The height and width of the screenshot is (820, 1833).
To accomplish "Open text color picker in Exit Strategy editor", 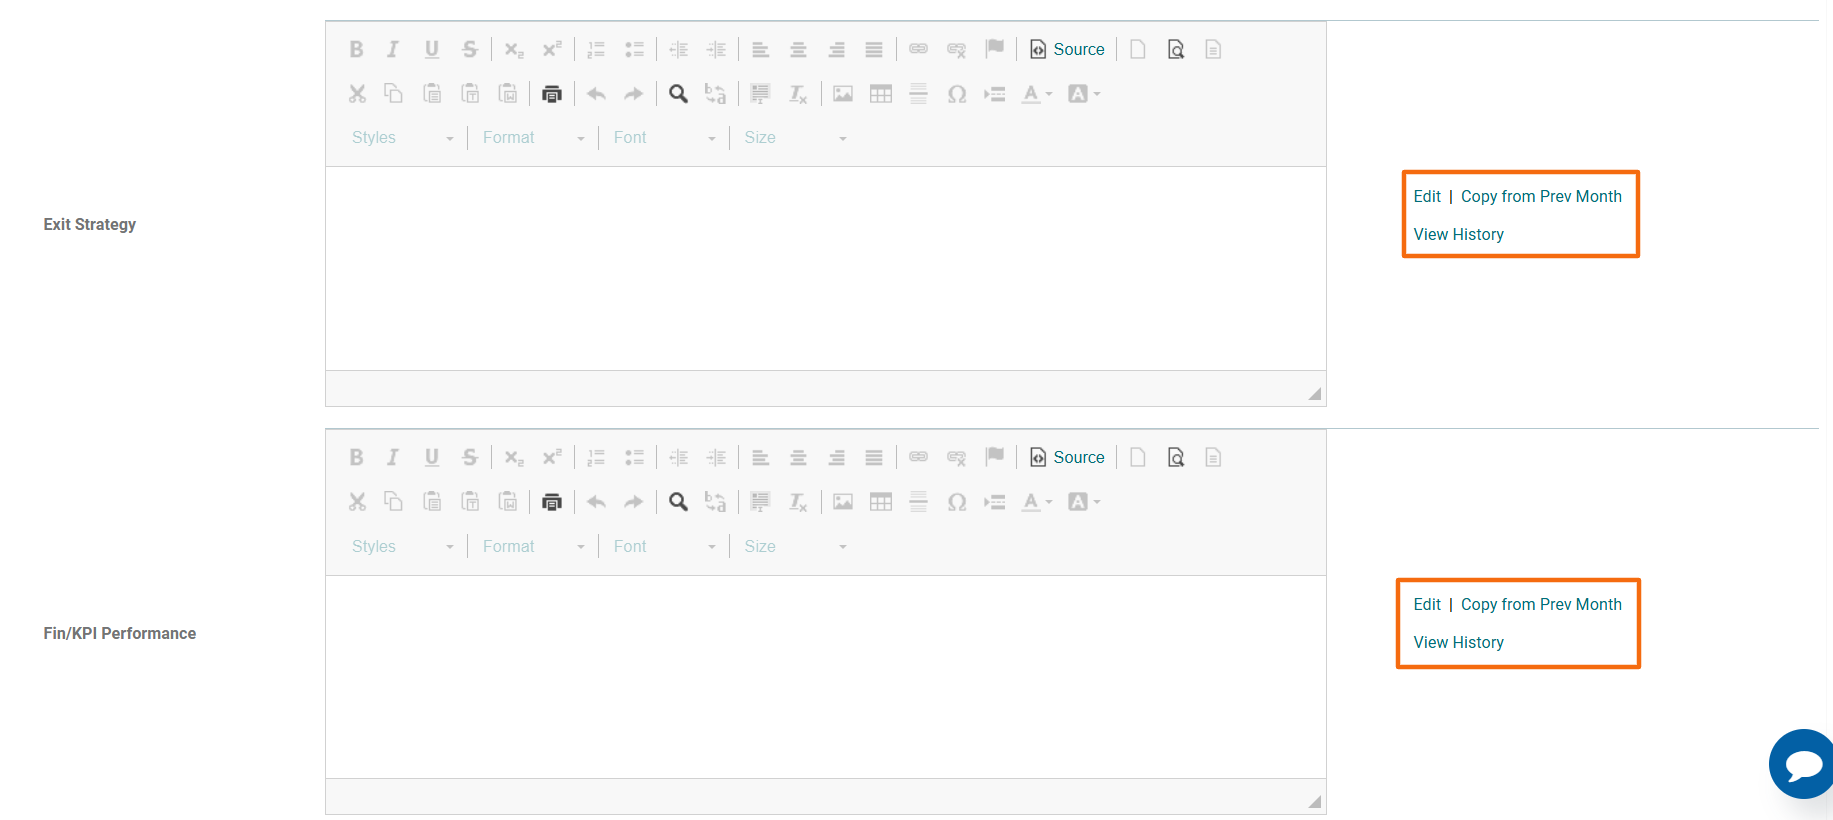I will tap(1036, 94).
